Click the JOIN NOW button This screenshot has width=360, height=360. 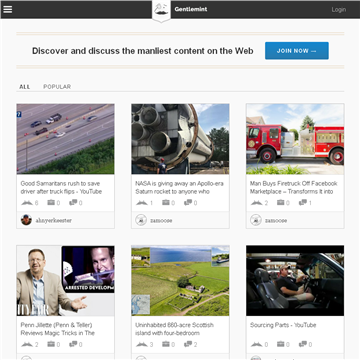coord(297,51)
